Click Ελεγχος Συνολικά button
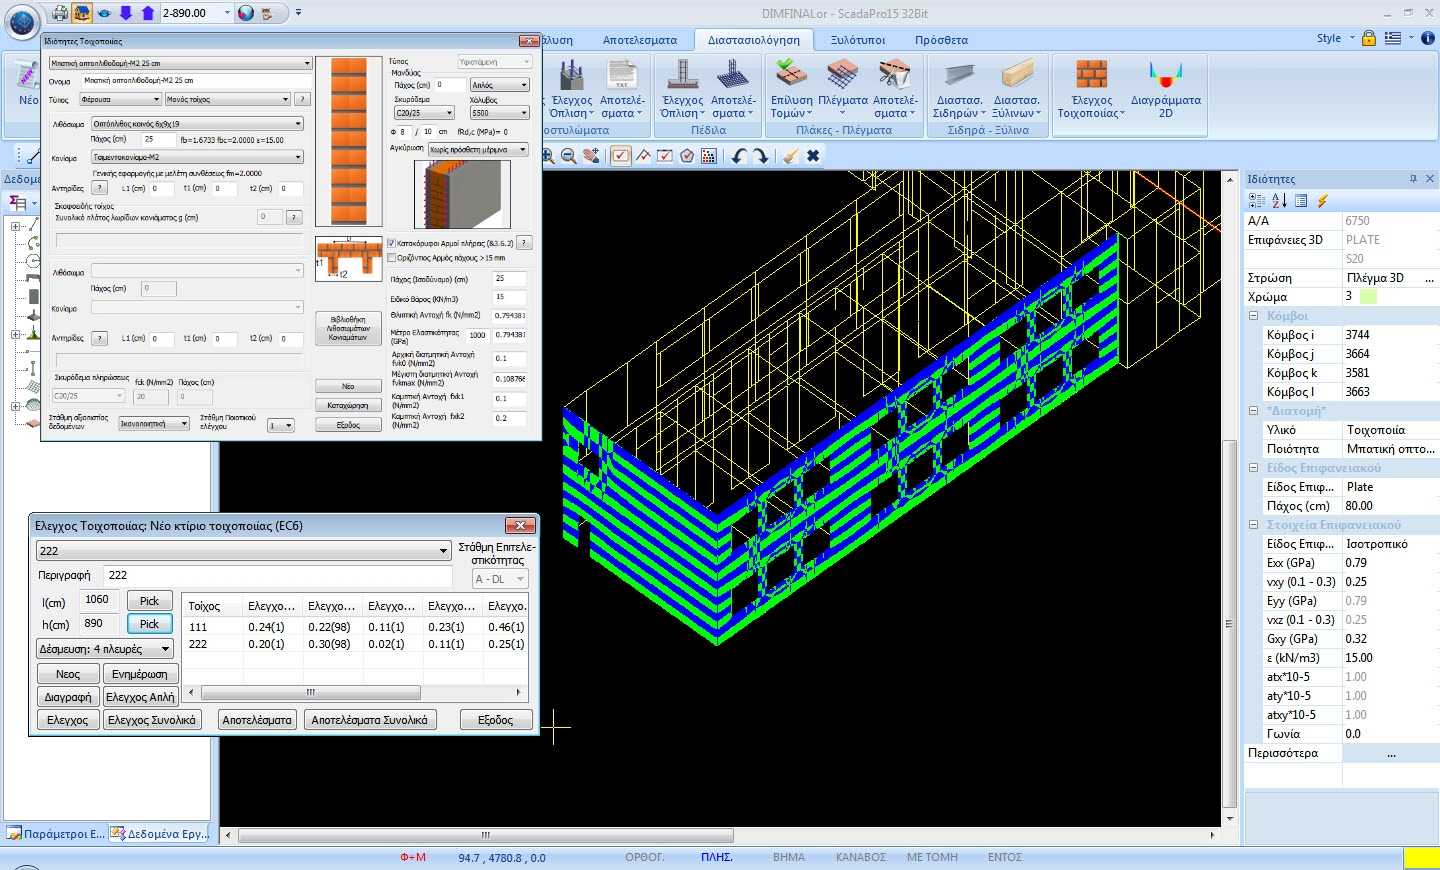 pyautogui.click(x=152, y=720)
